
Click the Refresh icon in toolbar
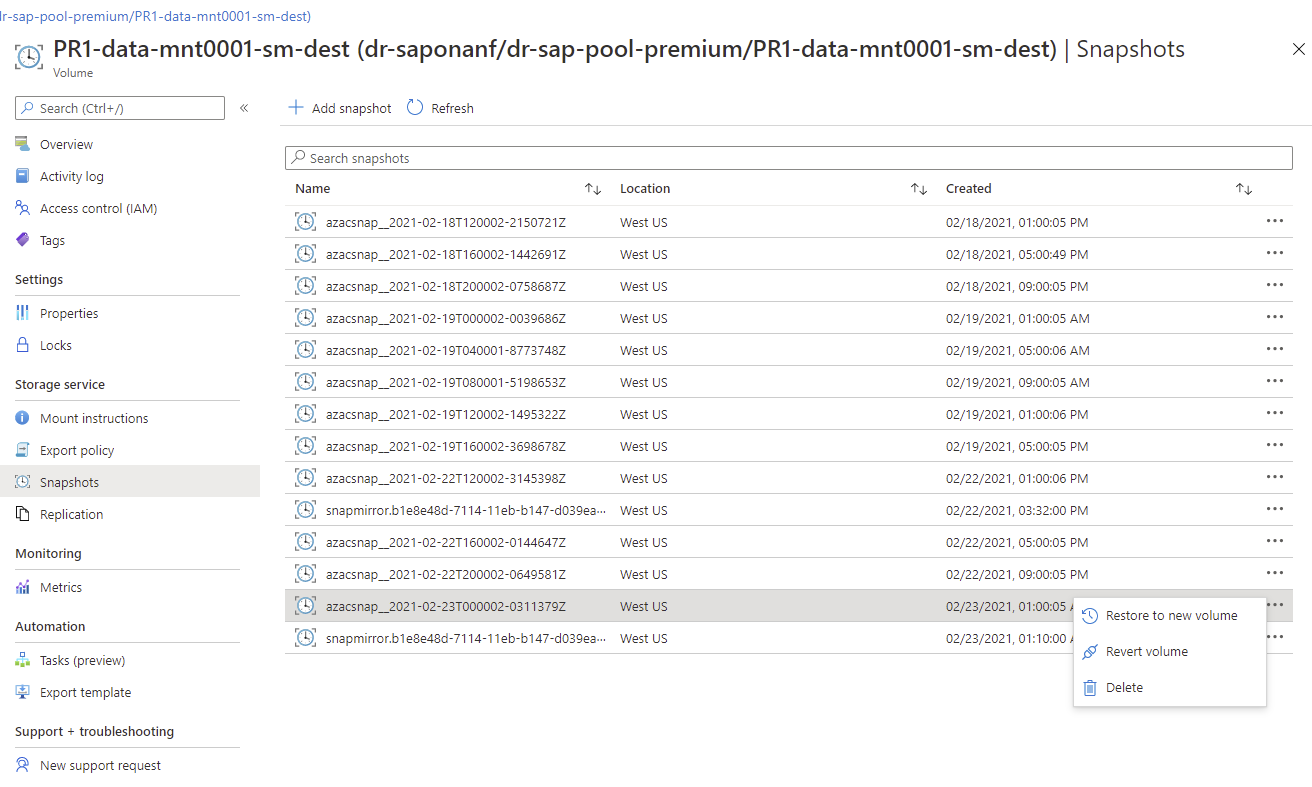pos(415,108)
